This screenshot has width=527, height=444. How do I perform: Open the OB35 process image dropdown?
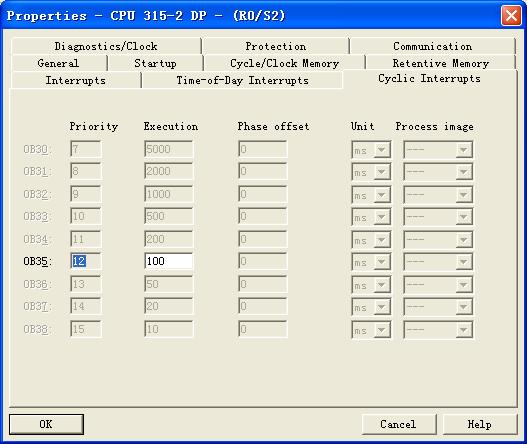pyautogui.click(x=438, y=262)
